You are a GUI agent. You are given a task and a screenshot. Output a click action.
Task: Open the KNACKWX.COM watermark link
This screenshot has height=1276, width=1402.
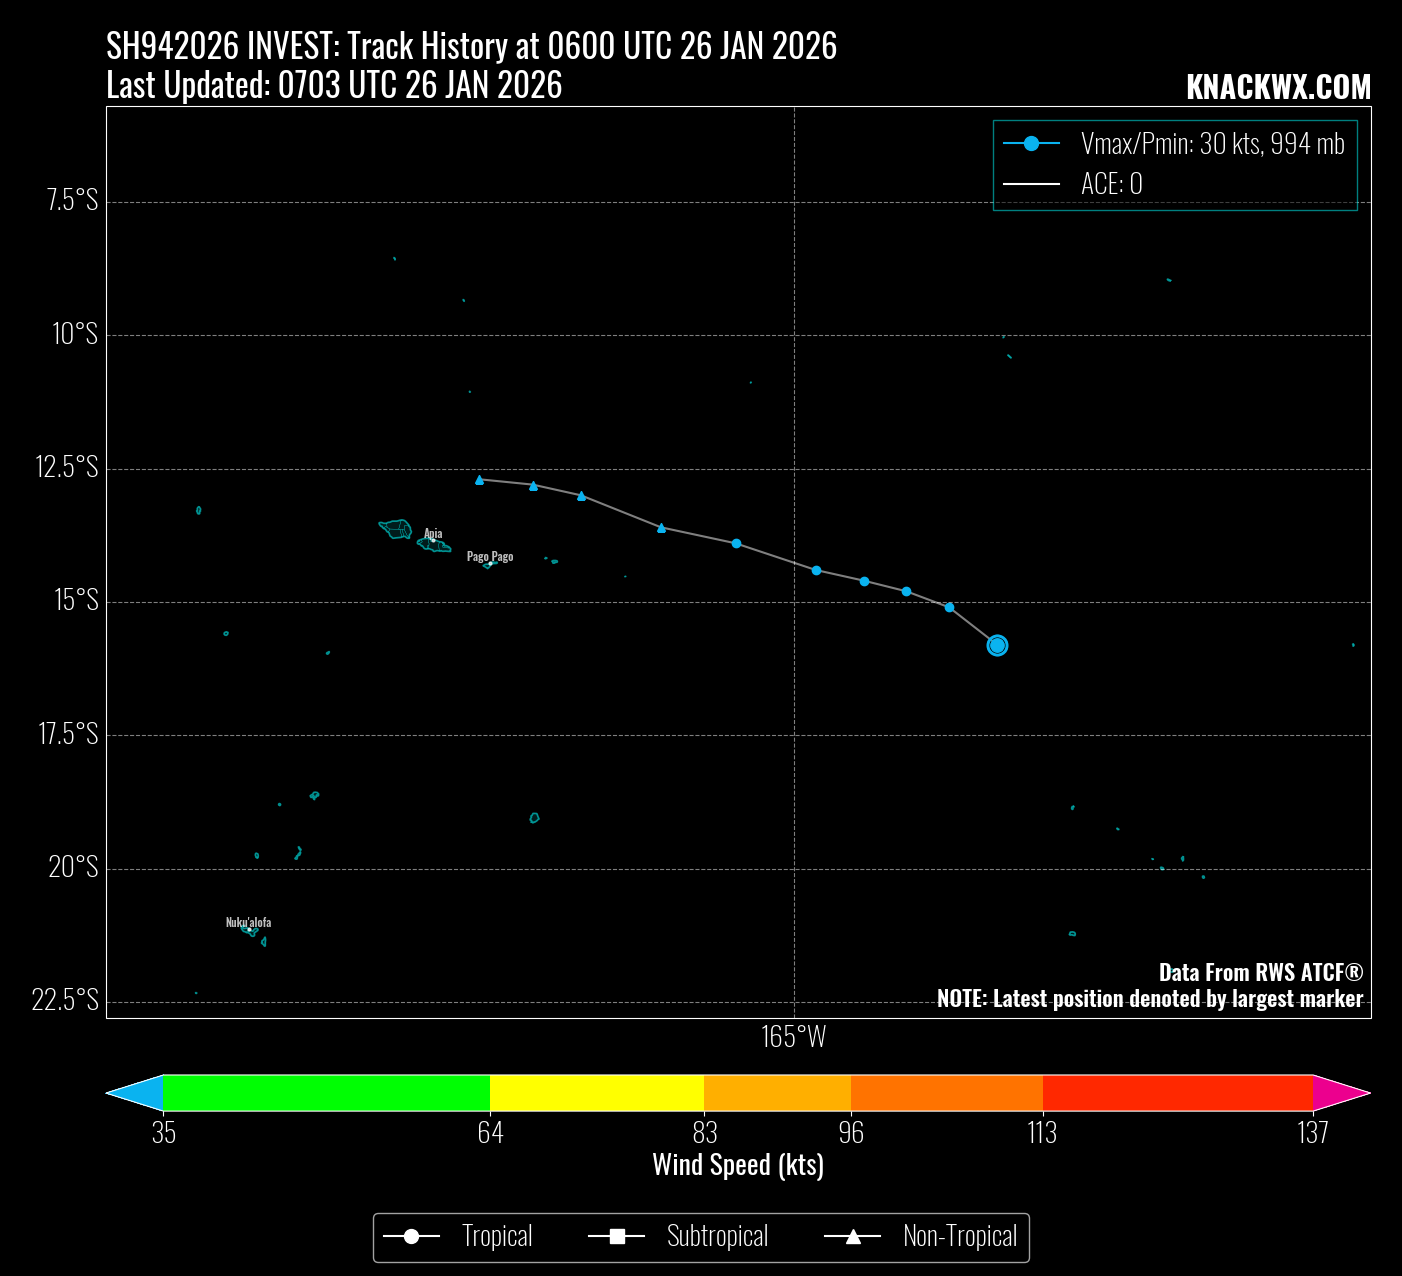pyautogui.click(x=1278, y=88)
